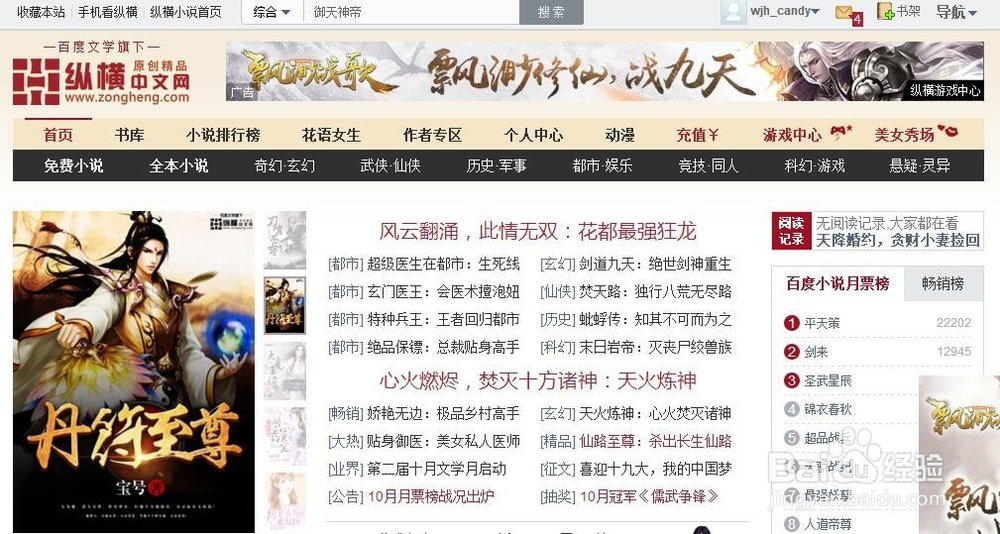
Task: Select the third faded cover thumbnail
Action: pos(285,371)
